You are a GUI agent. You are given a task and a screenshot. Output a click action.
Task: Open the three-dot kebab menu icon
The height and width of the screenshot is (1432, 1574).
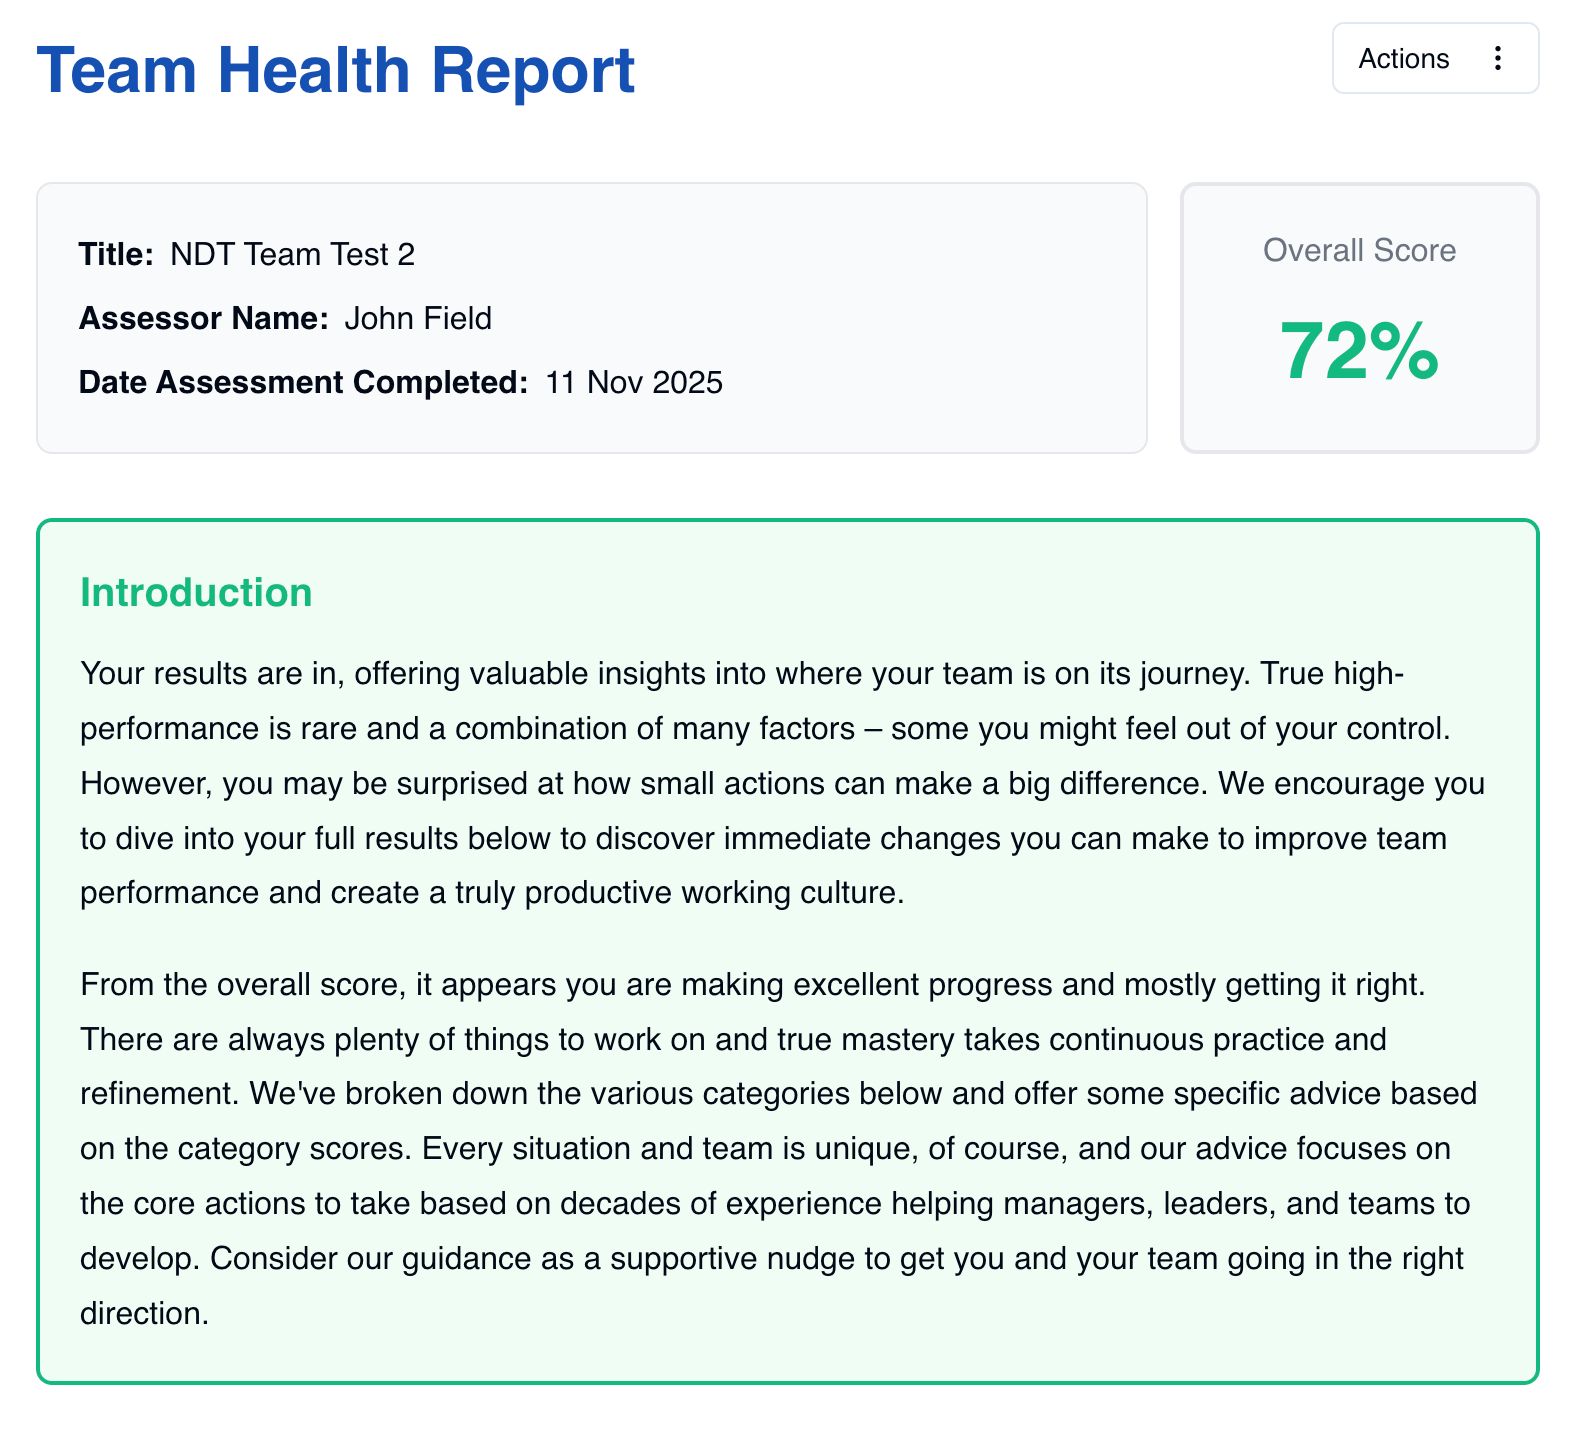pos(1497,59)
